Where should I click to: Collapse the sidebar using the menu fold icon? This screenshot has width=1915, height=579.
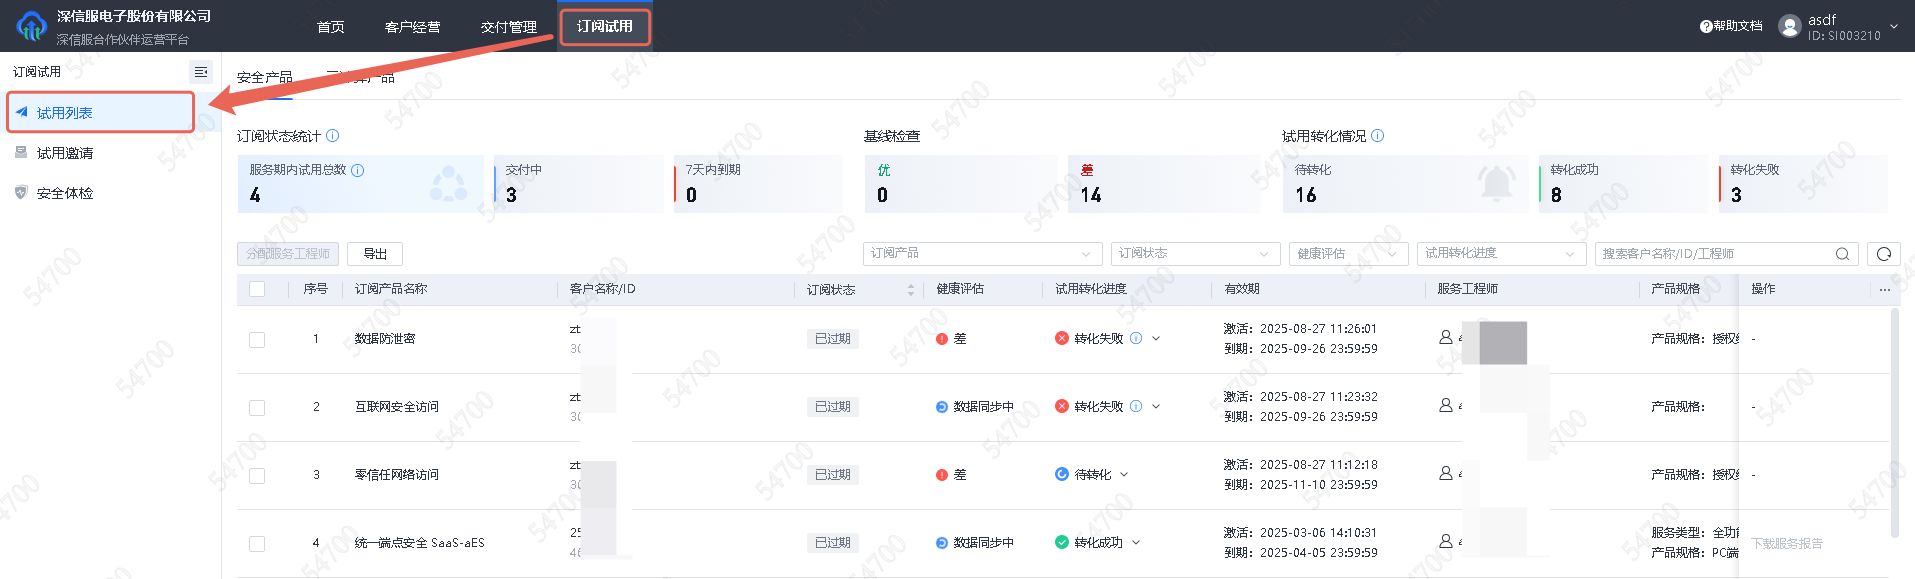[201, 72]
